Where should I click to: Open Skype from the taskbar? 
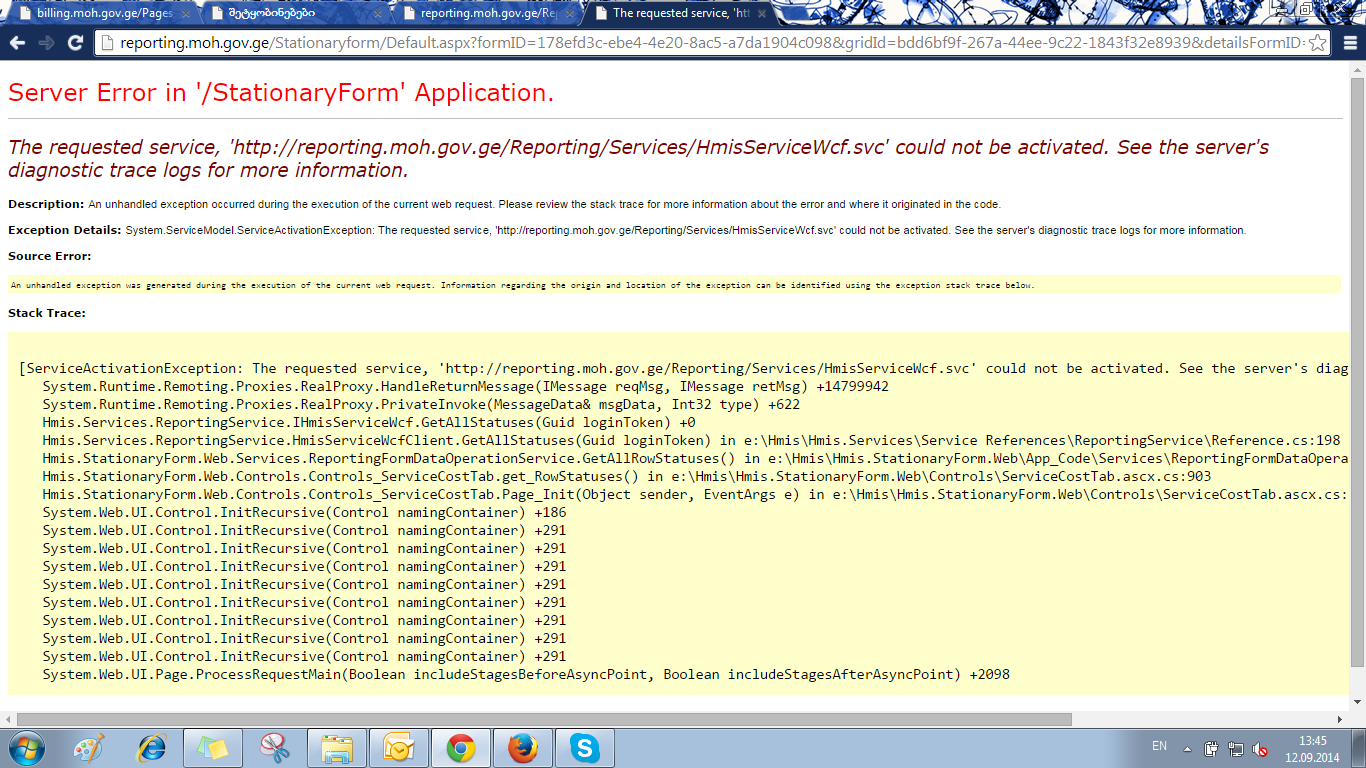pos(584,748)
